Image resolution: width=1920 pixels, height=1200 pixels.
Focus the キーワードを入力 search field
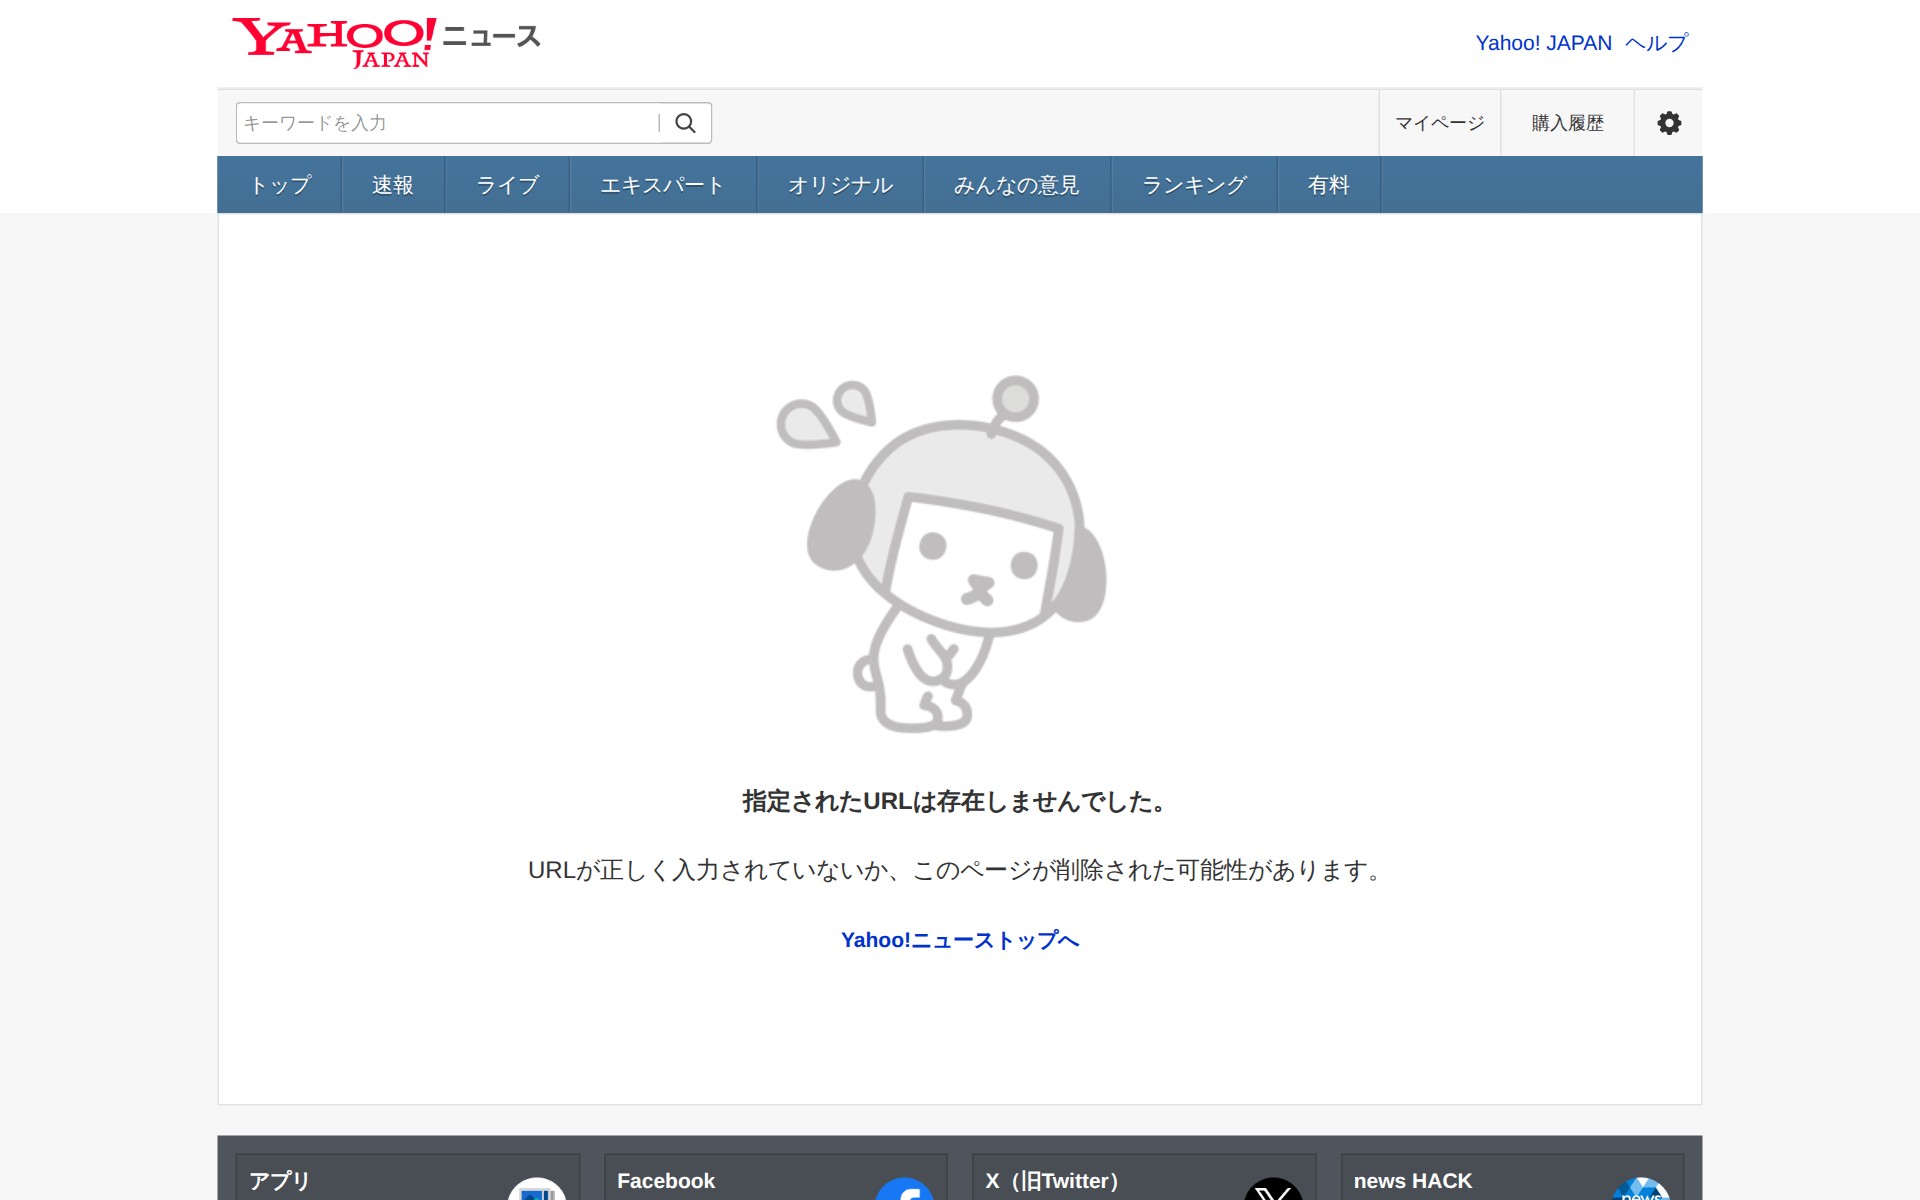pyautogui.click(x=446, y=123)
